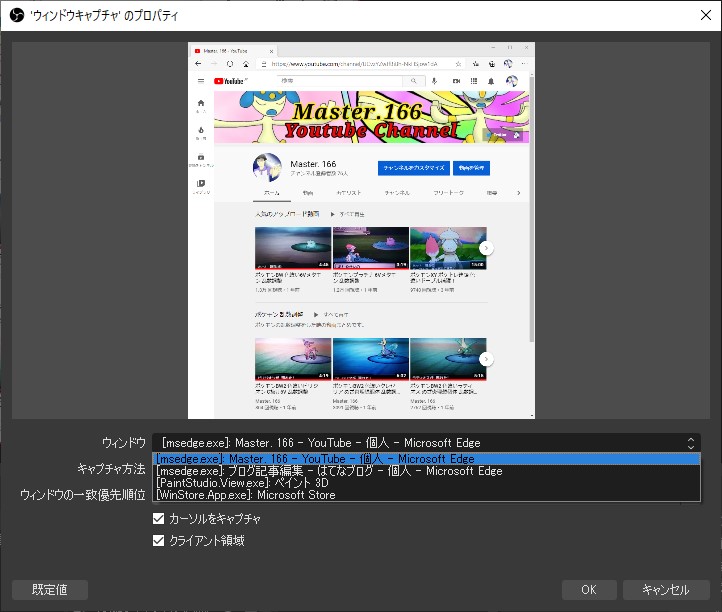Click the Master. 166 channel avatar in the preview
Image resolution: width=722 pixels, height=612 pixels.
(267, 167)
